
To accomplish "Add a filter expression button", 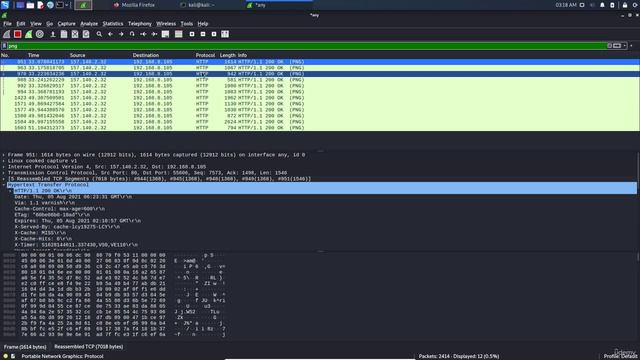I will [x=631, y=46].
